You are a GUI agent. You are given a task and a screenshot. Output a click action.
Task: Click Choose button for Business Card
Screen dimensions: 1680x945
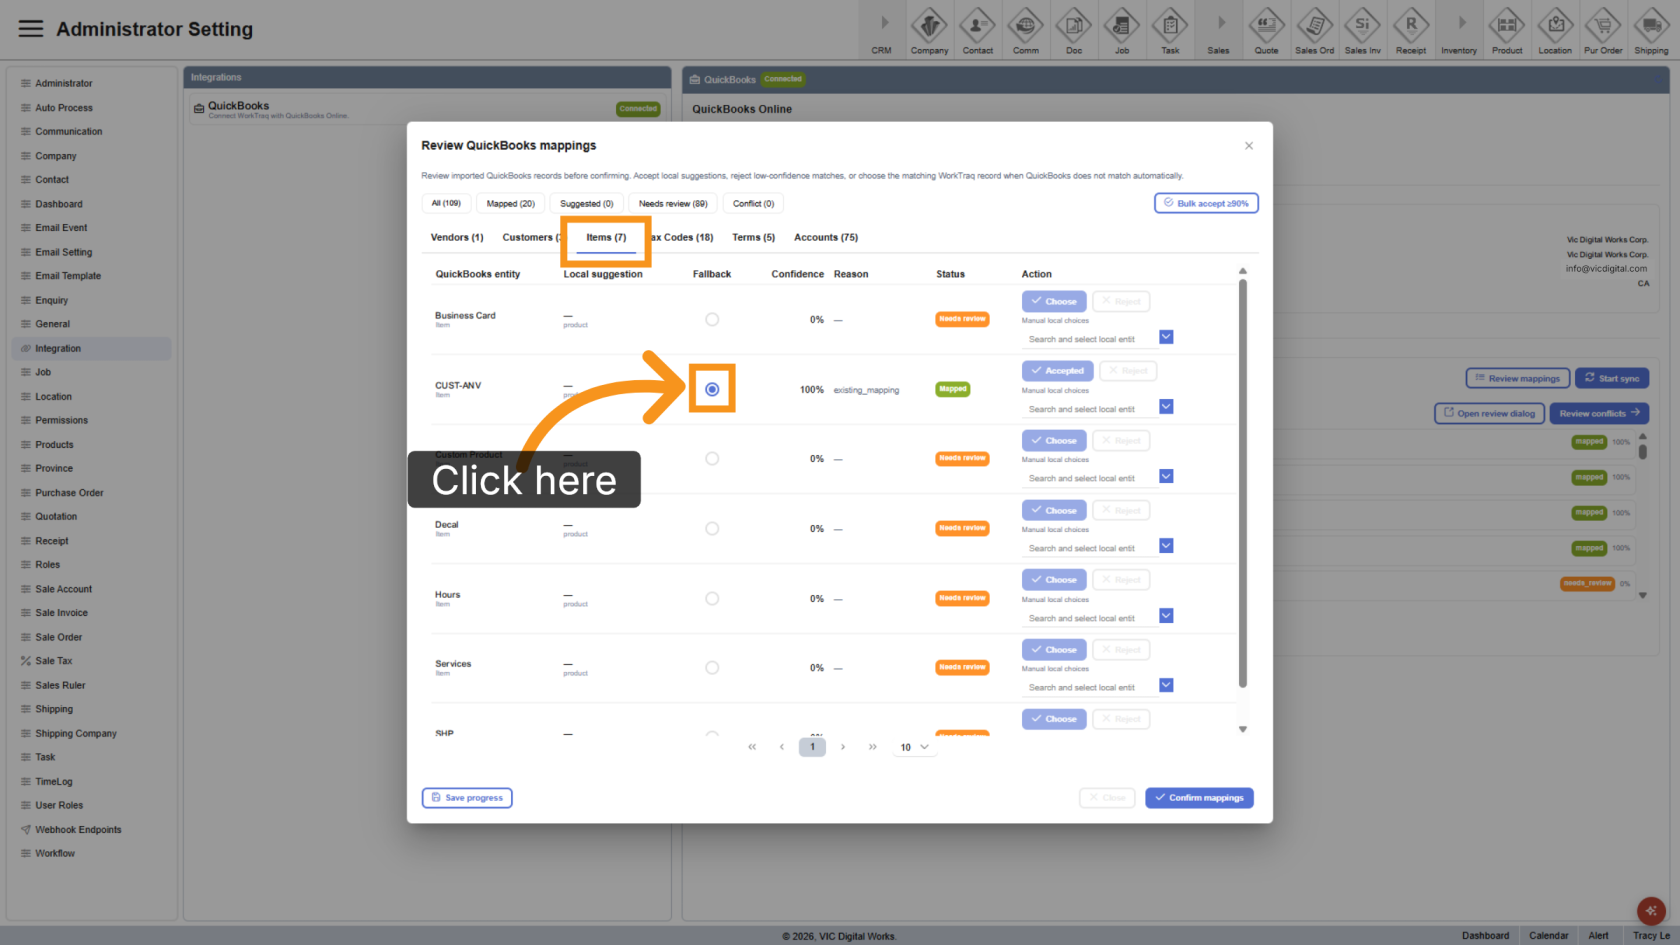tap(1054, 301)
